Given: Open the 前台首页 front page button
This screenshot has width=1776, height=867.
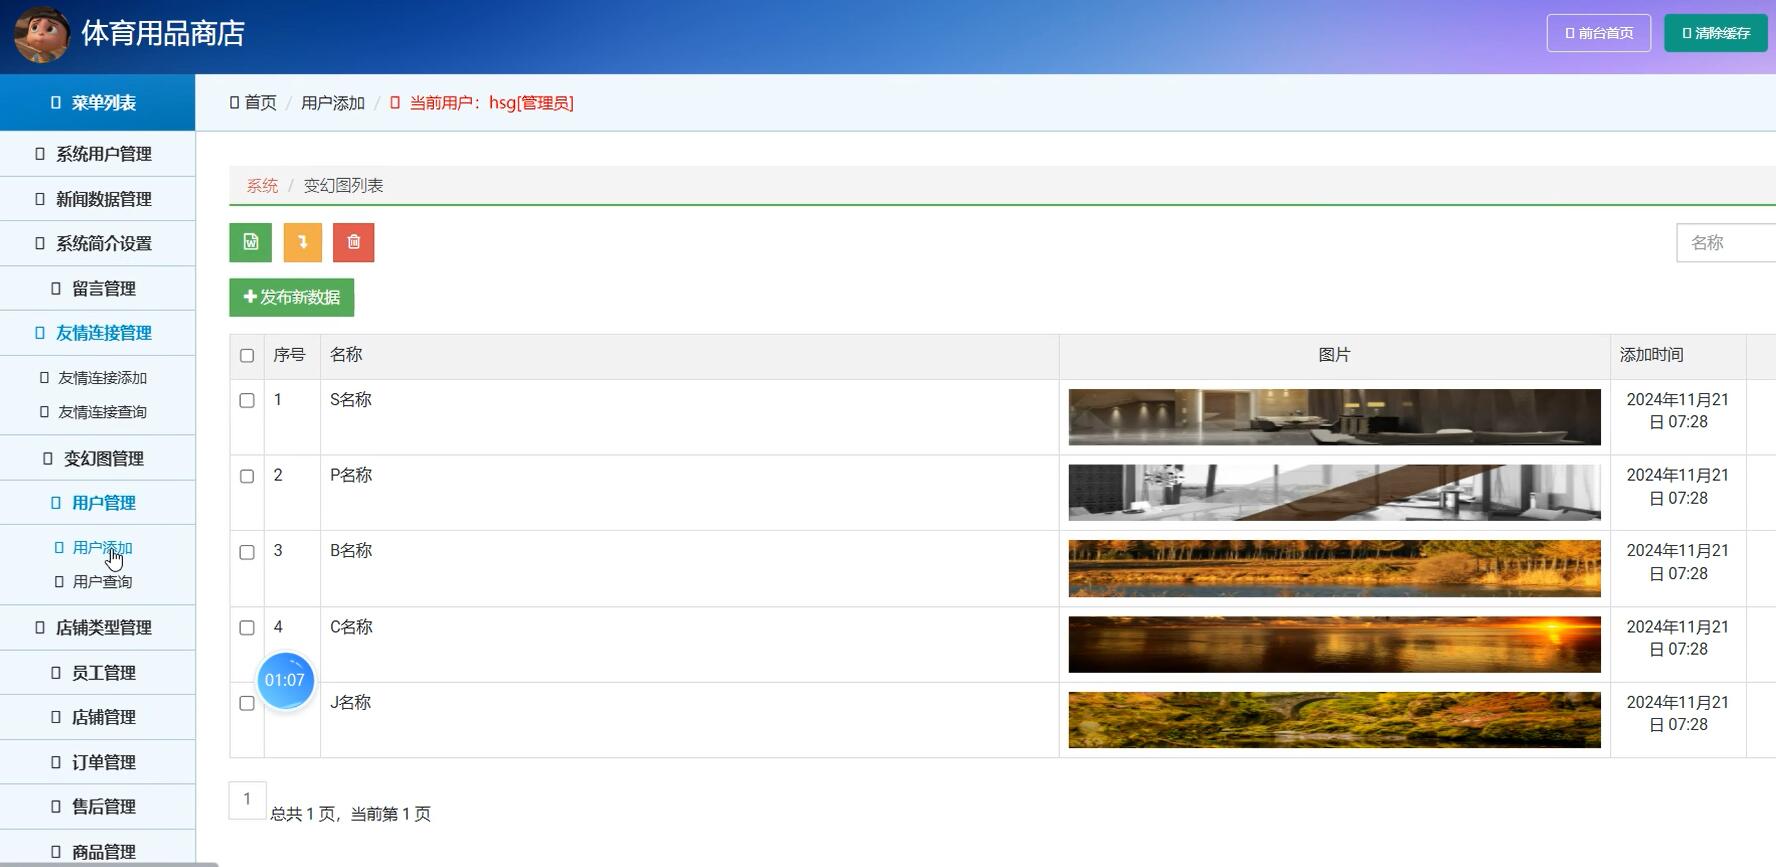Looking at the screenshot, I should click(1598, 33).
